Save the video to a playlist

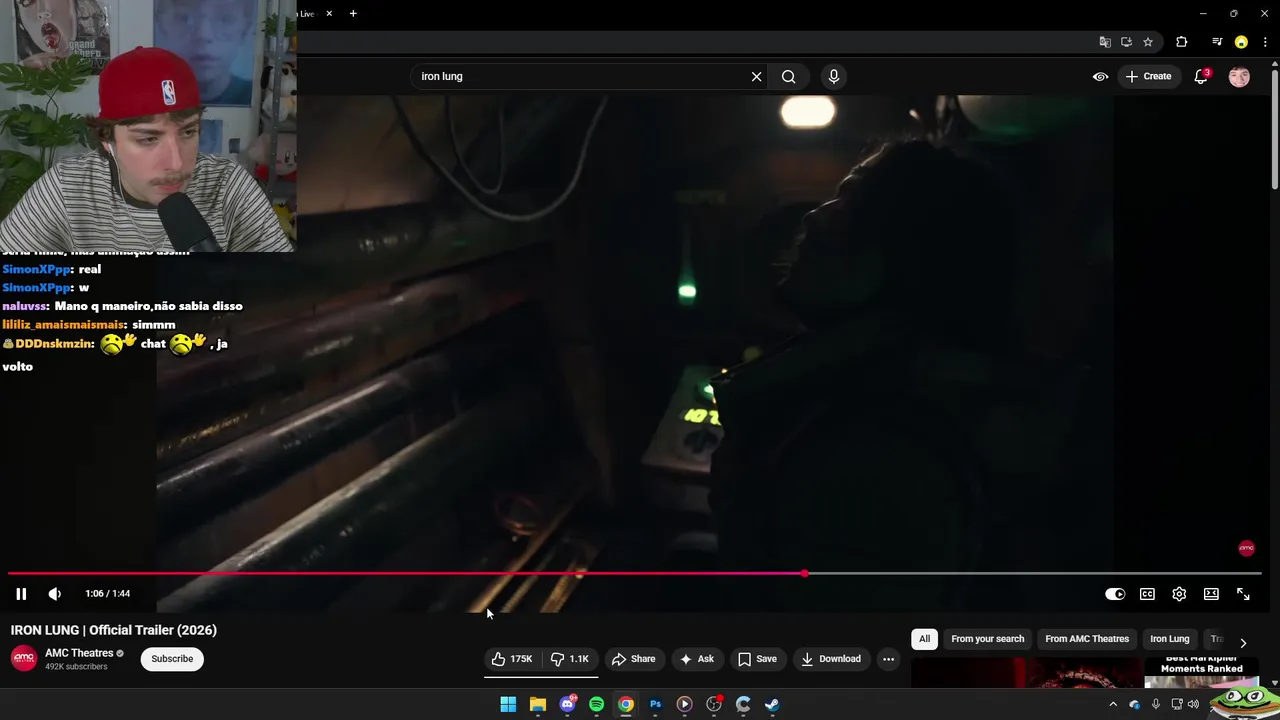tap(757, 659)
